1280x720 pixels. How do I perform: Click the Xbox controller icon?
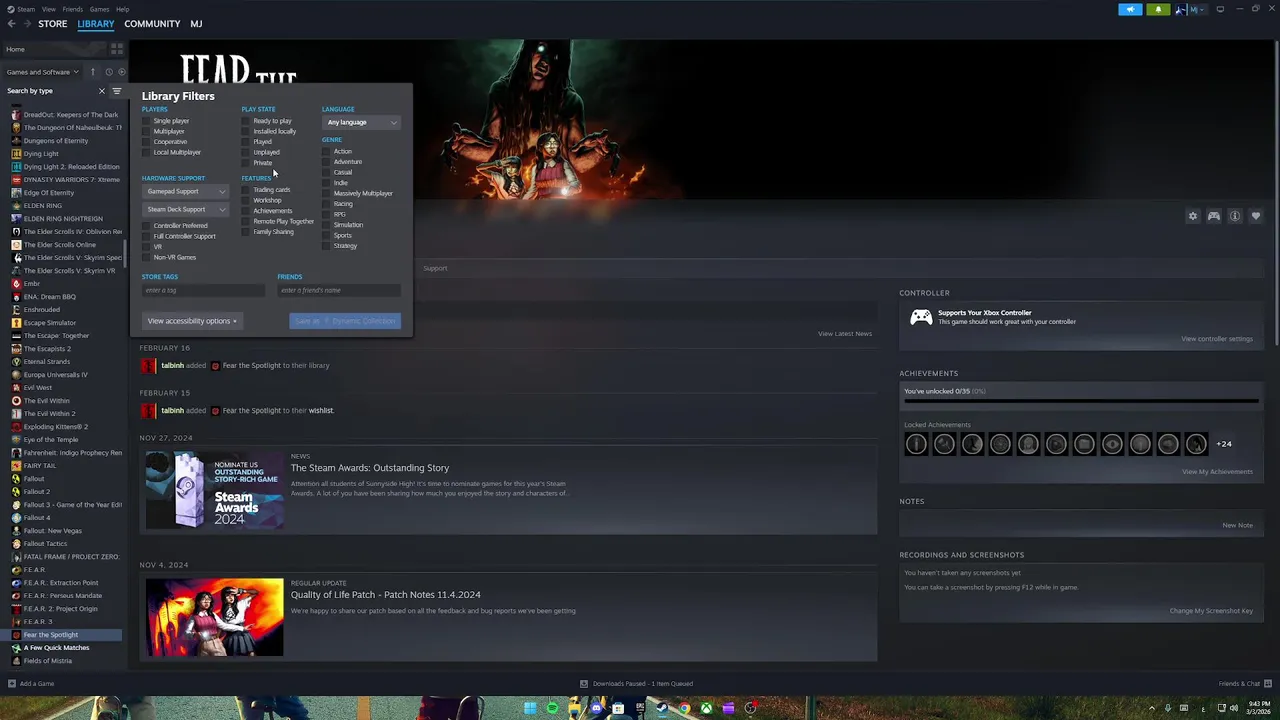point(921,317)
